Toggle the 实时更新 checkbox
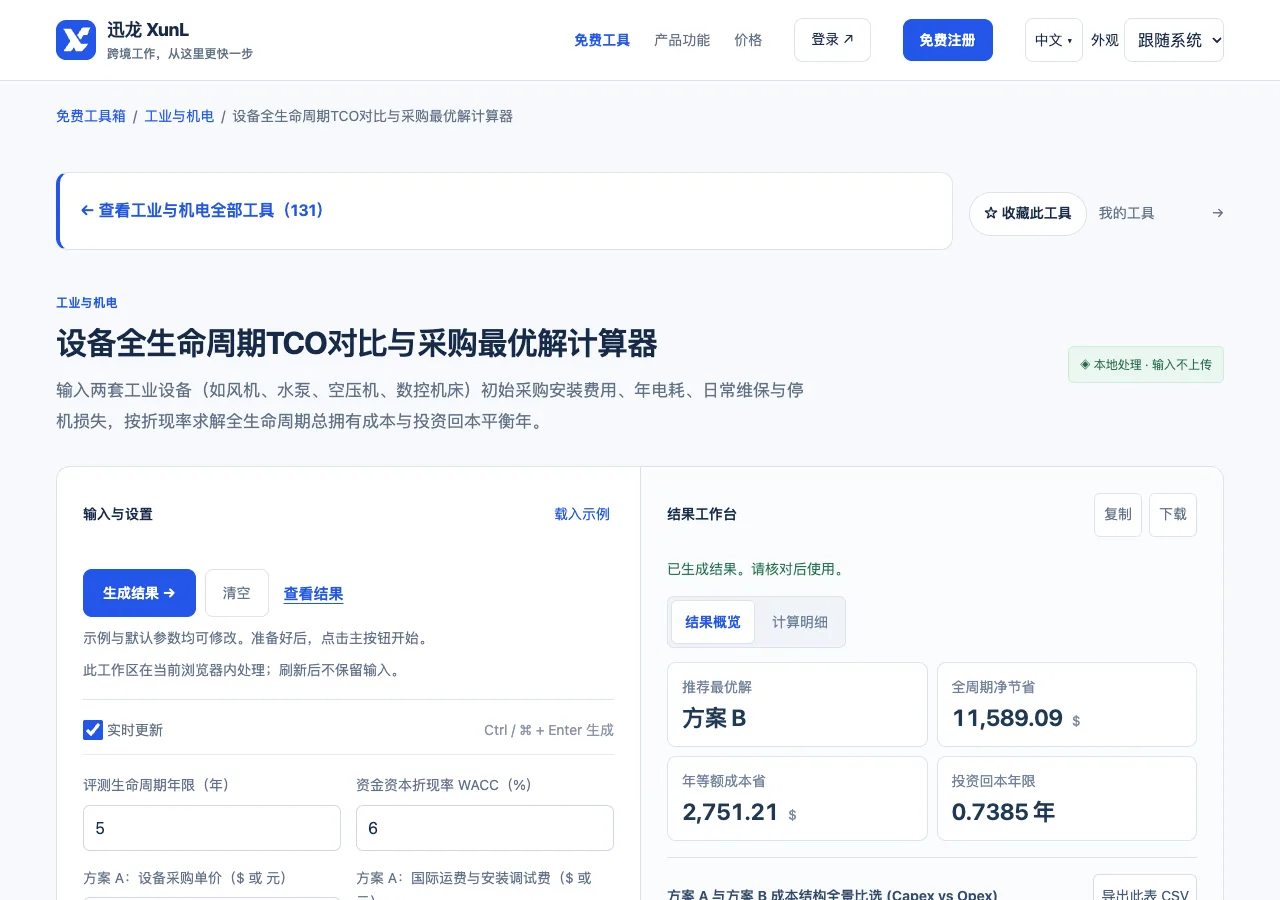Viewport: 1280px width, 900px height. (93, 730)
